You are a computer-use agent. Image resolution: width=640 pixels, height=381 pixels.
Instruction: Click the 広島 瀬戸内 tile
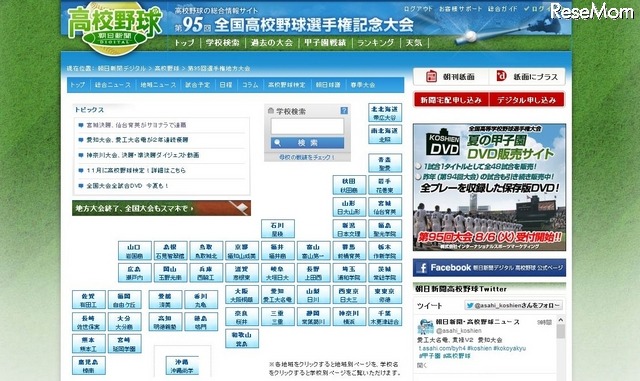click(135, 273)
